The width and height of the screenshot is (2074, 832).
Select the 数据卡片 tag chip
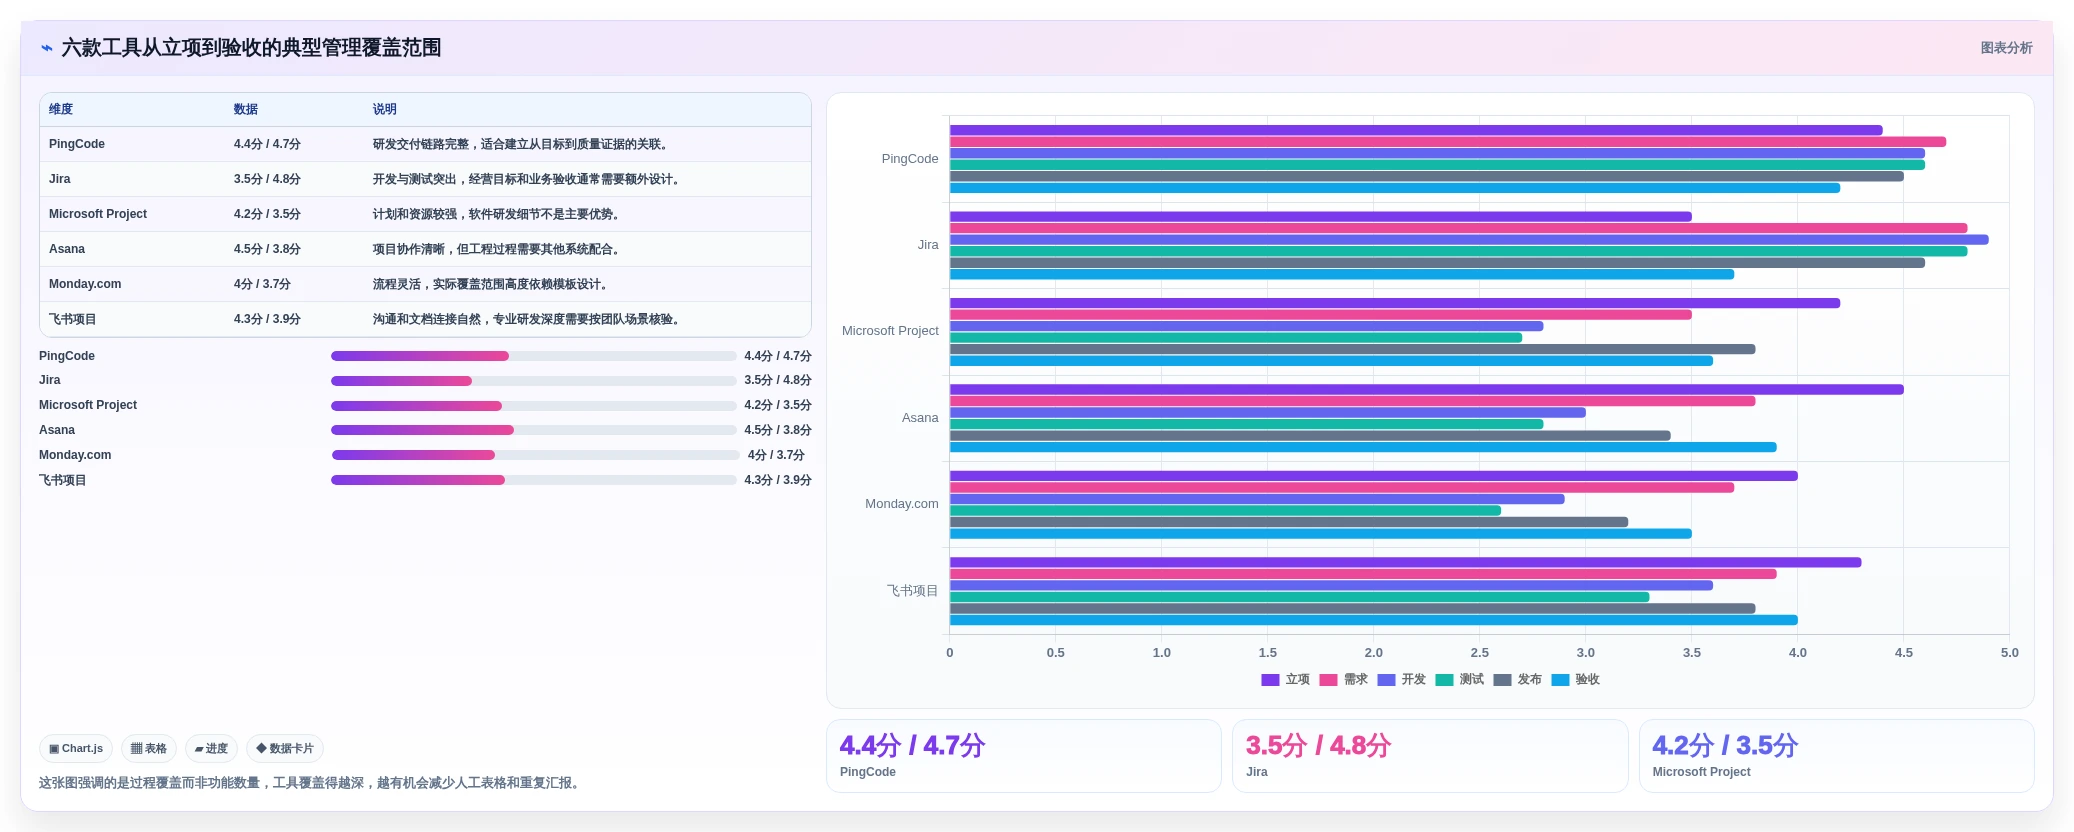[x=285, y=748]
